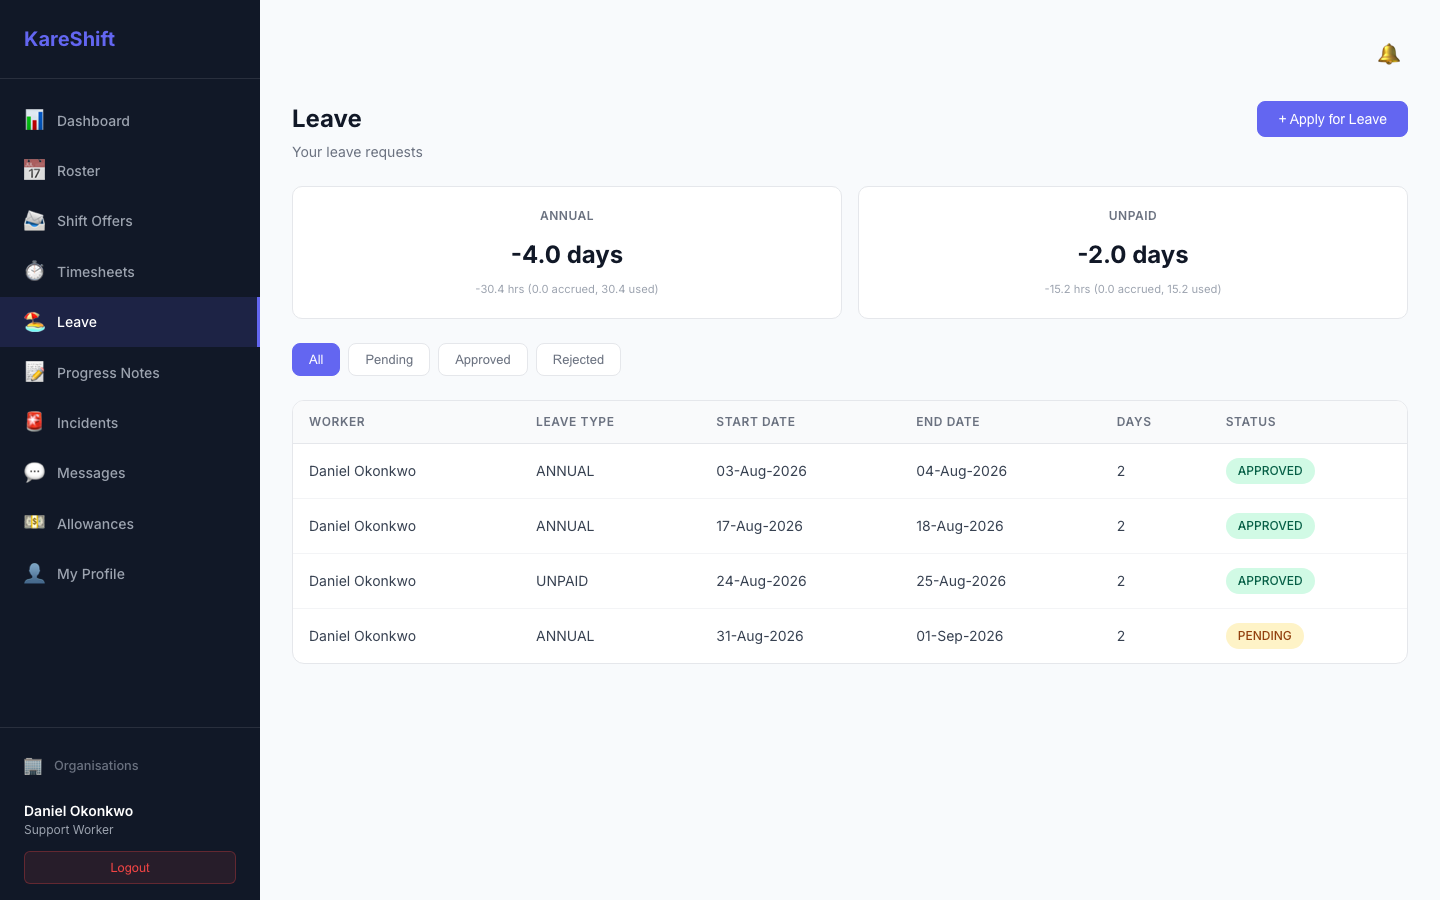Click the Logout button

130,867
